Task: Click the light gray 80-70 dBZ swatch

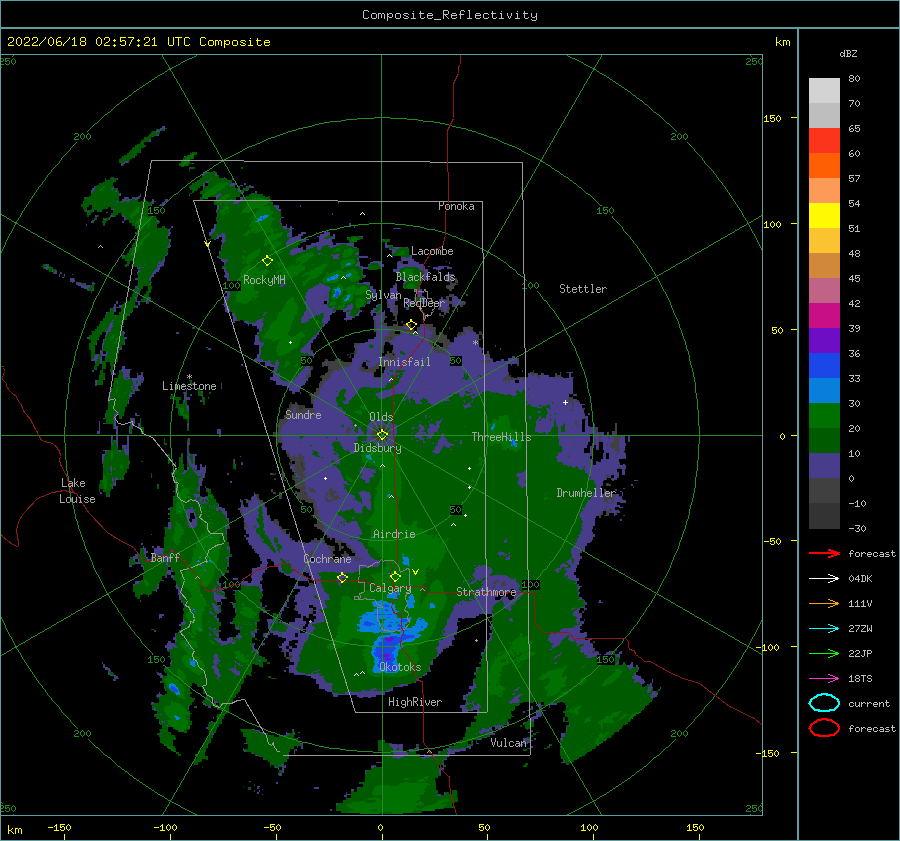Action: 824,91
